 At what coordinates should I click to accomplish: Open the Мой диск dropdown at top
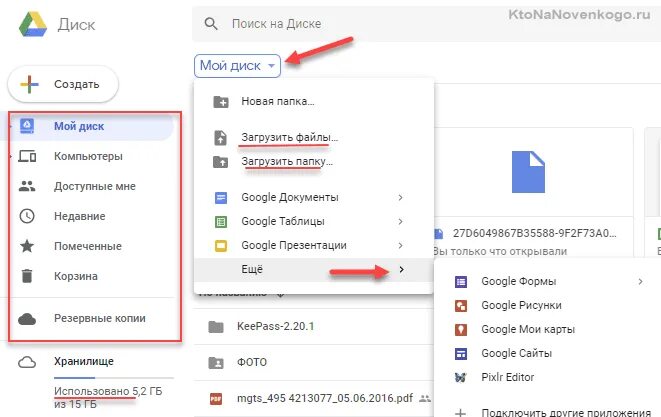coord(237,66)
